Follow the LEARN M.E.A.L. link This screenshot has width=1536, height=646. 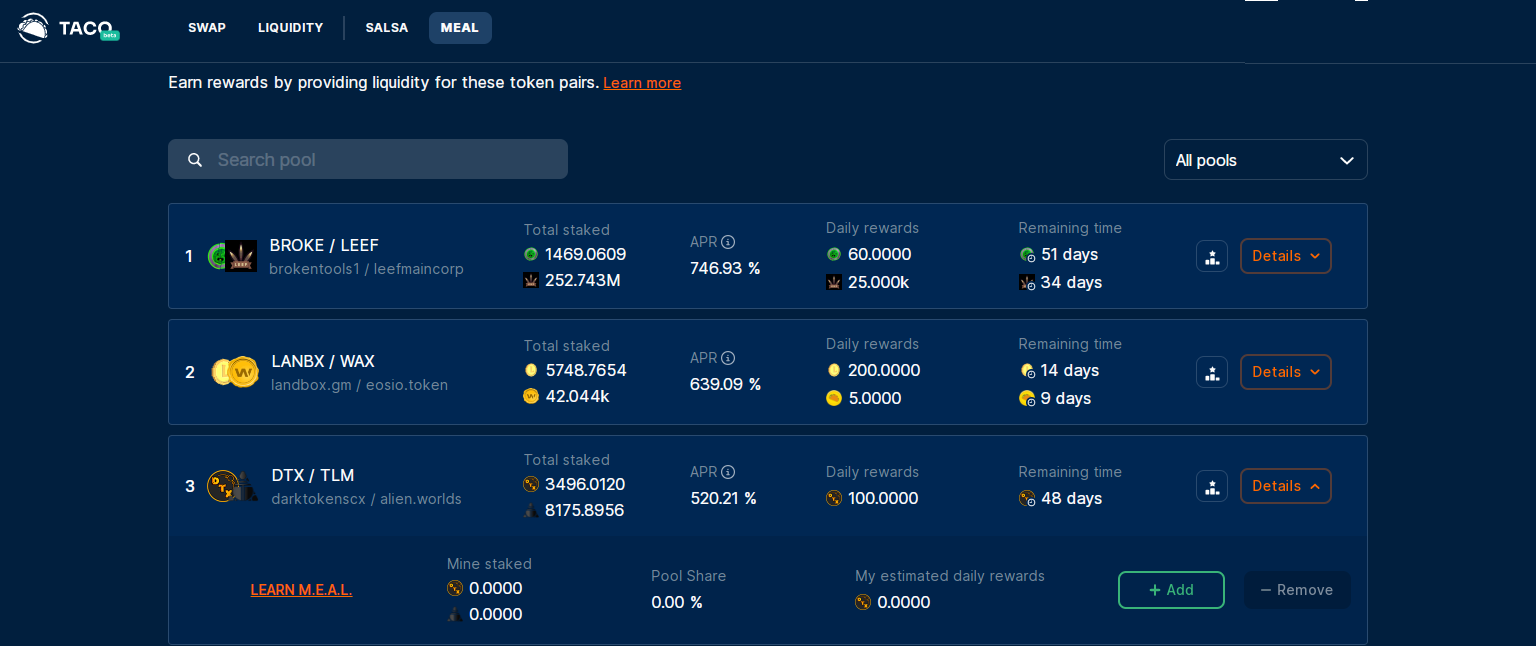coord(301,590)
